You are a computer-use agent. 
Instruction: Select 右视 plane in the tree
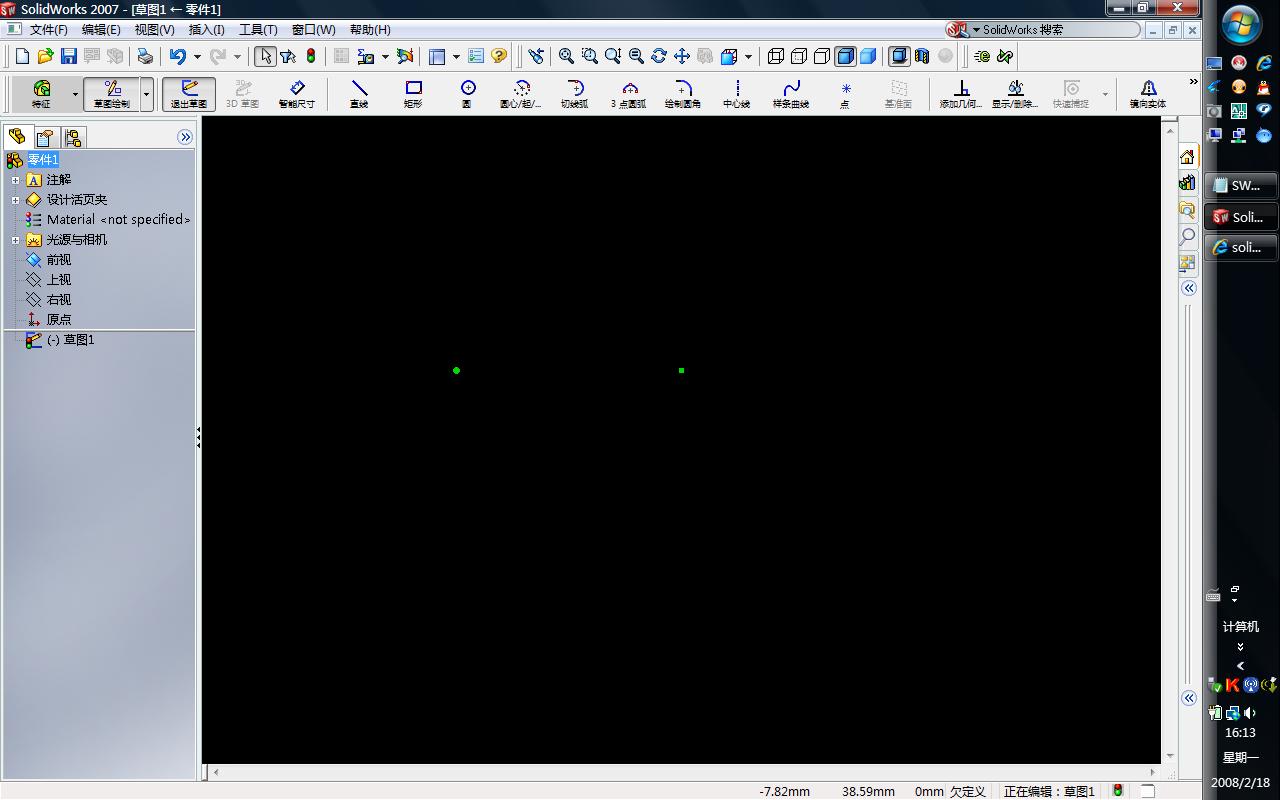[59, 300]
